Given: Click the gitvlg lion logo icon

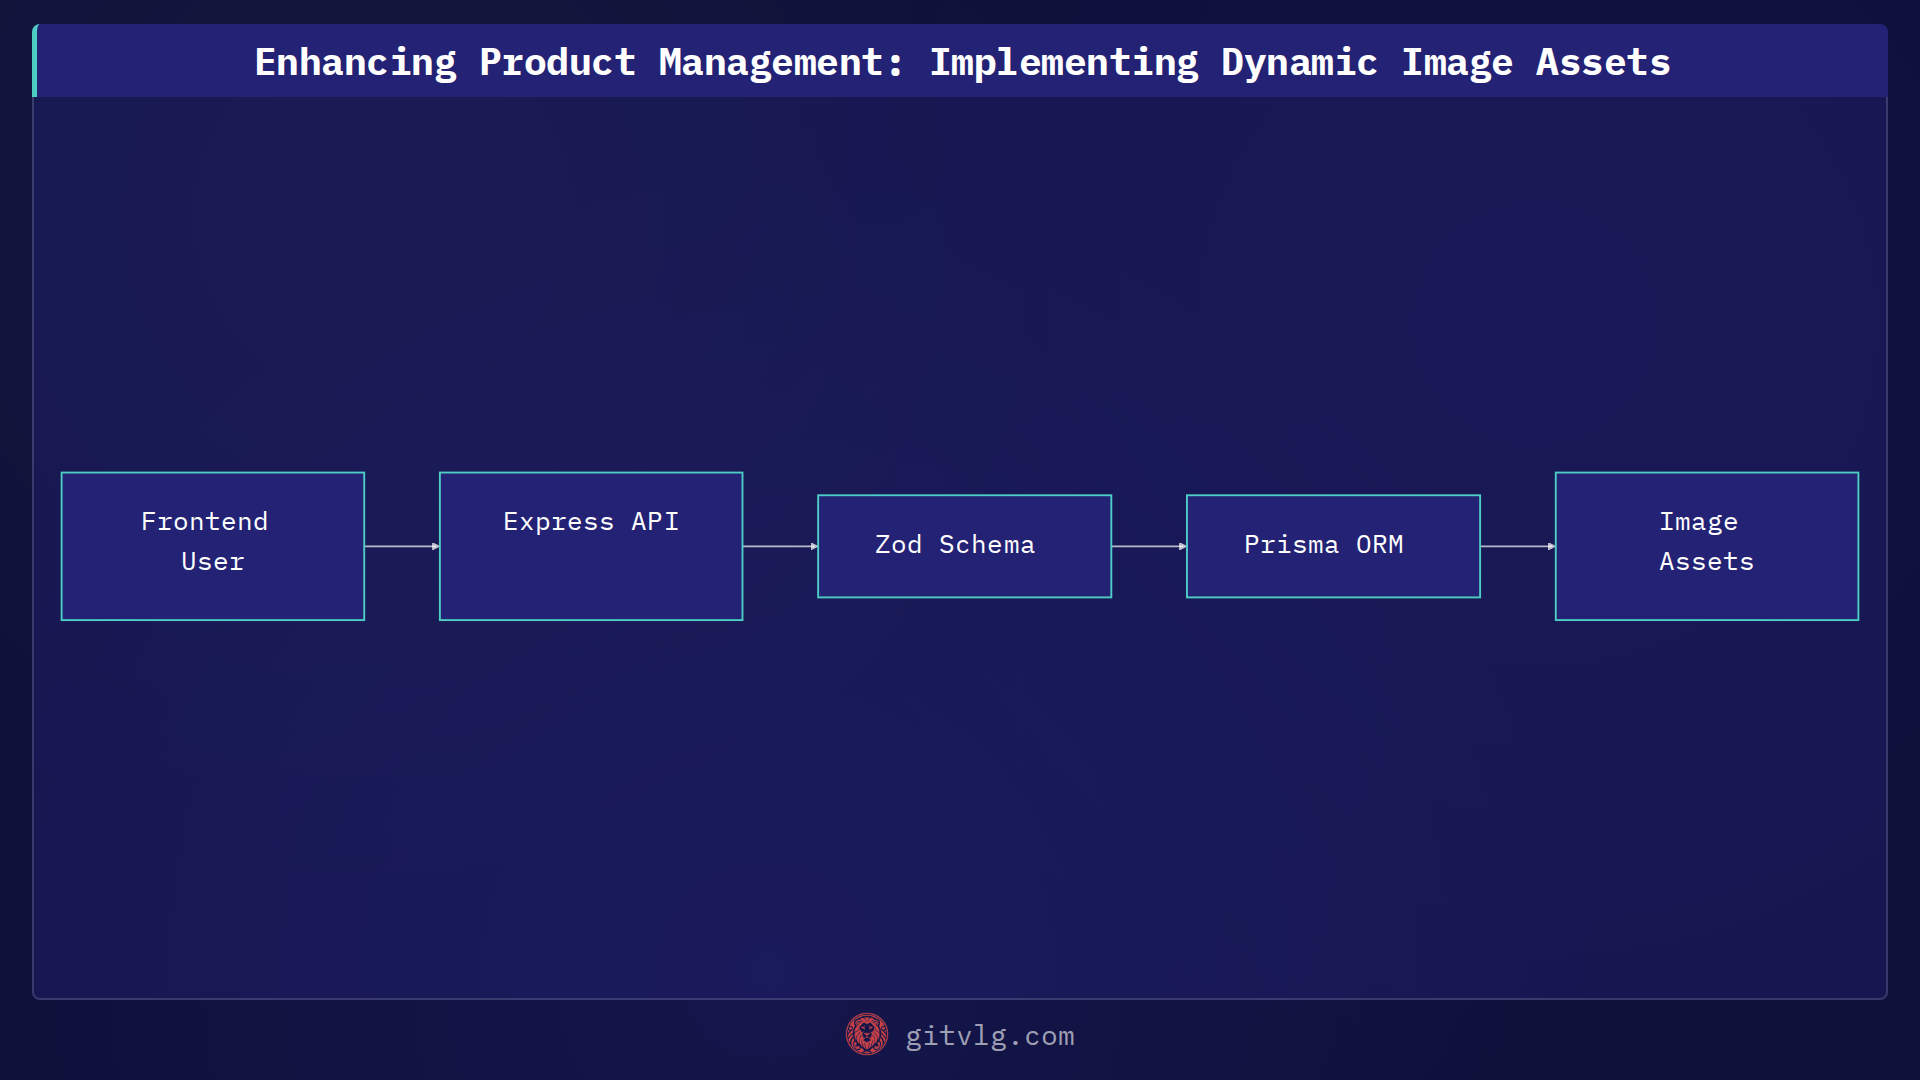Looking at the screenshot, I should pyautogui.click(x=866, y=1035).
